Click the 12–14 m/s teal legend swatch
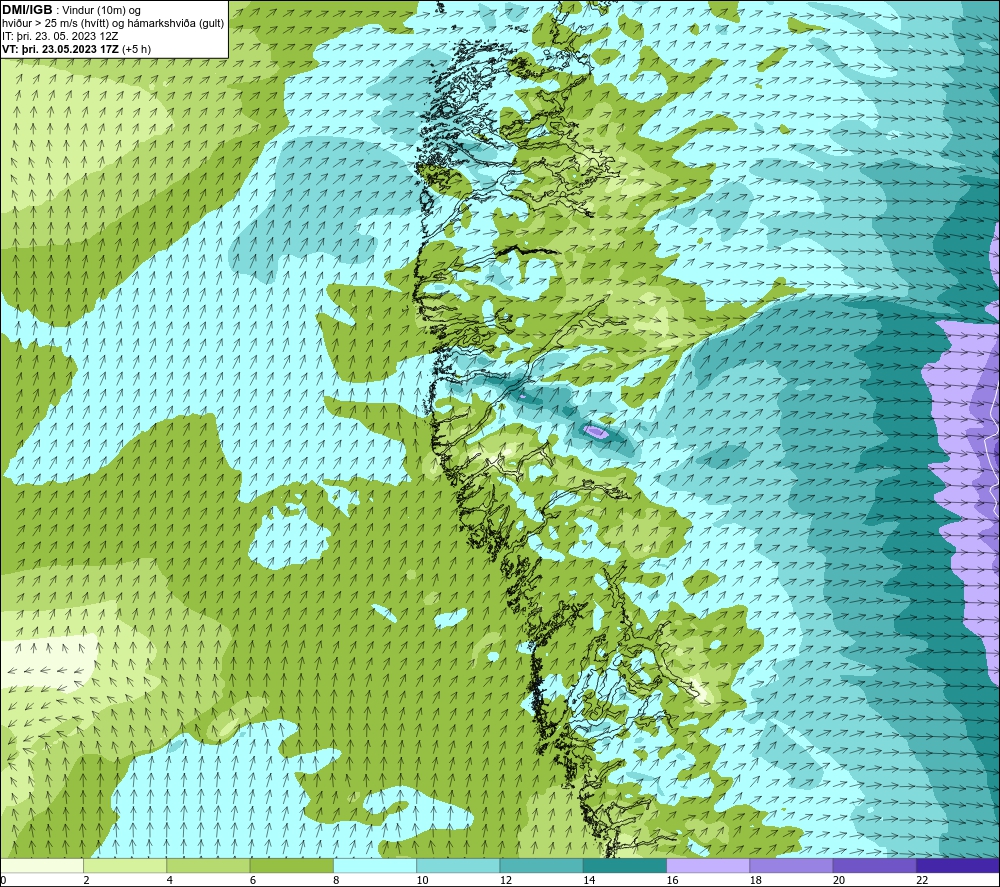 pyautogui.click(x=541, y=866)
